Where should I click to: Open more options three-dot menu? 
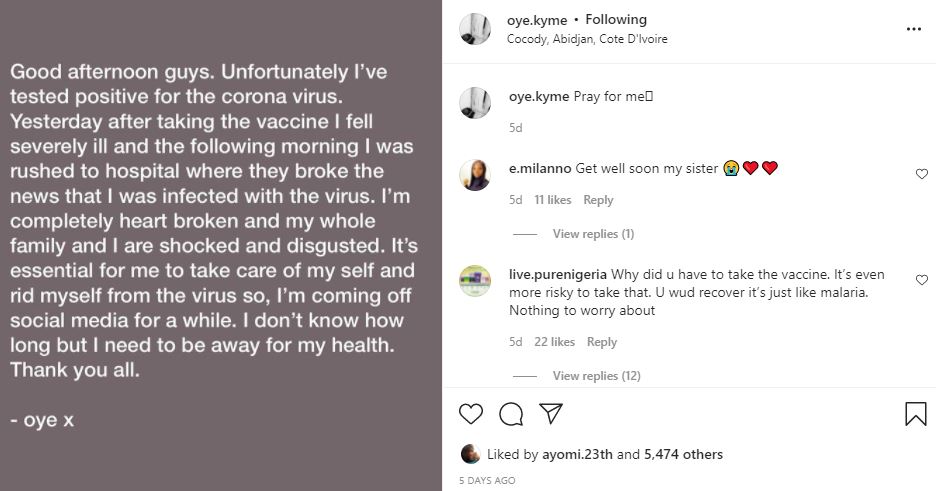coord(913,29)
